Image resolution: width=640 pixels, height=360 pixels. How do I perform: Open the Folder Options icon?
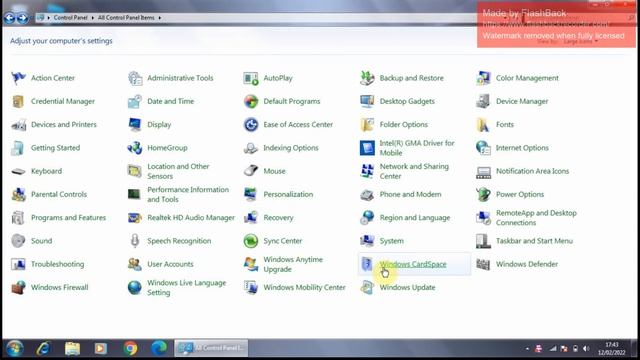[367, 124]
